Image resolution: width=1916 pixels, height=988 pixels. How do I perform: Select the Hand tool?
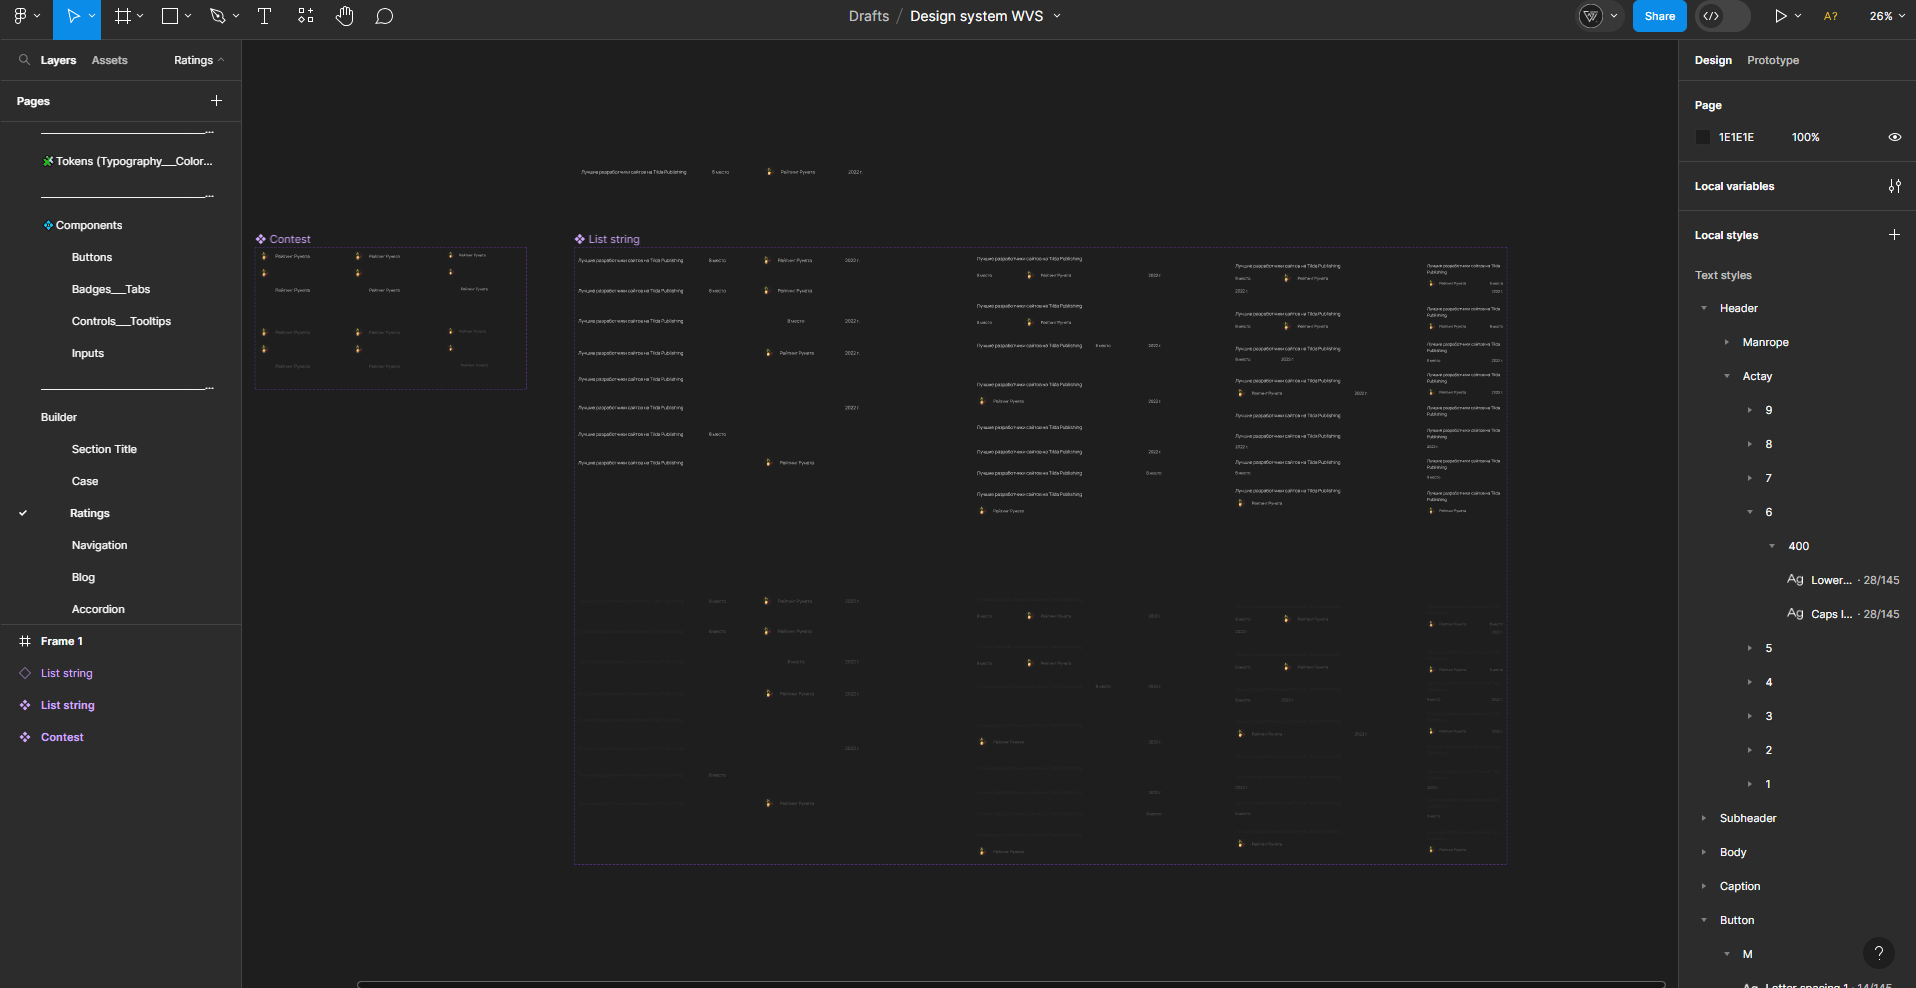coord(345,16)
